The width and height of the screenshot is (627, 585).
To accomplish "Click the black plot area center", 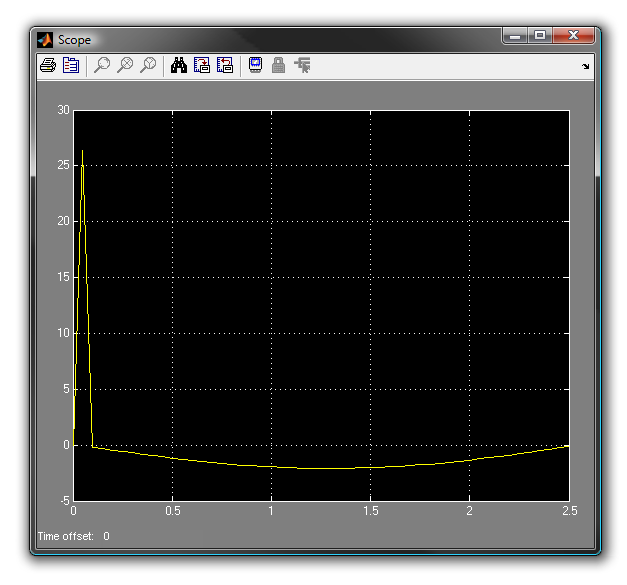I will [321, 305].
